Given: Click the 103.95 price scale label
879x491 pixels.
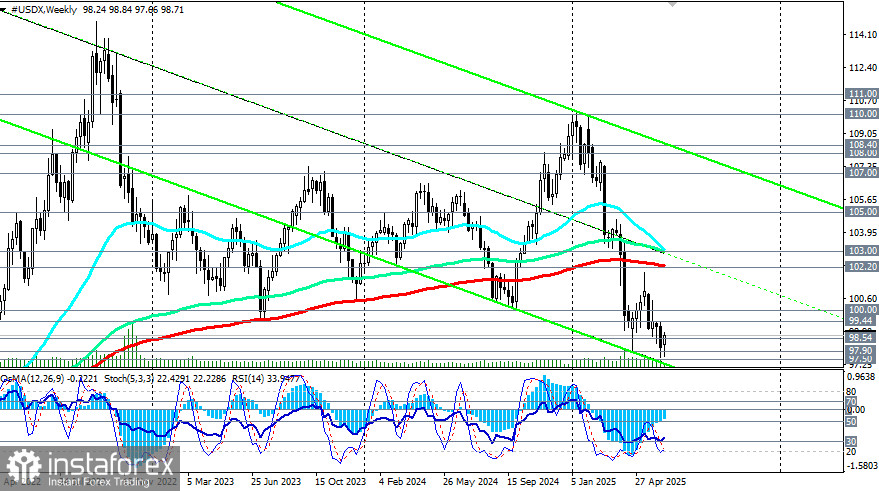Looking at the screenshot, I should point(862,233).
